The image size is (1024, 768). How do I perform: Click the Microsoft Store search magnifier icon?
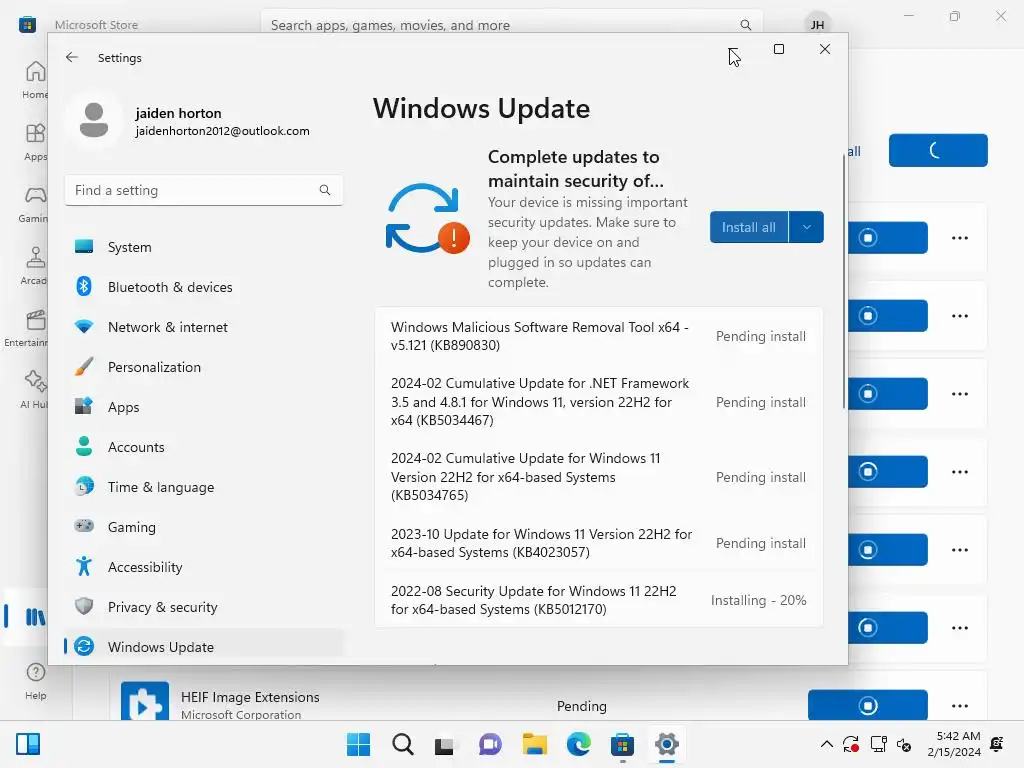click(745, 25)
